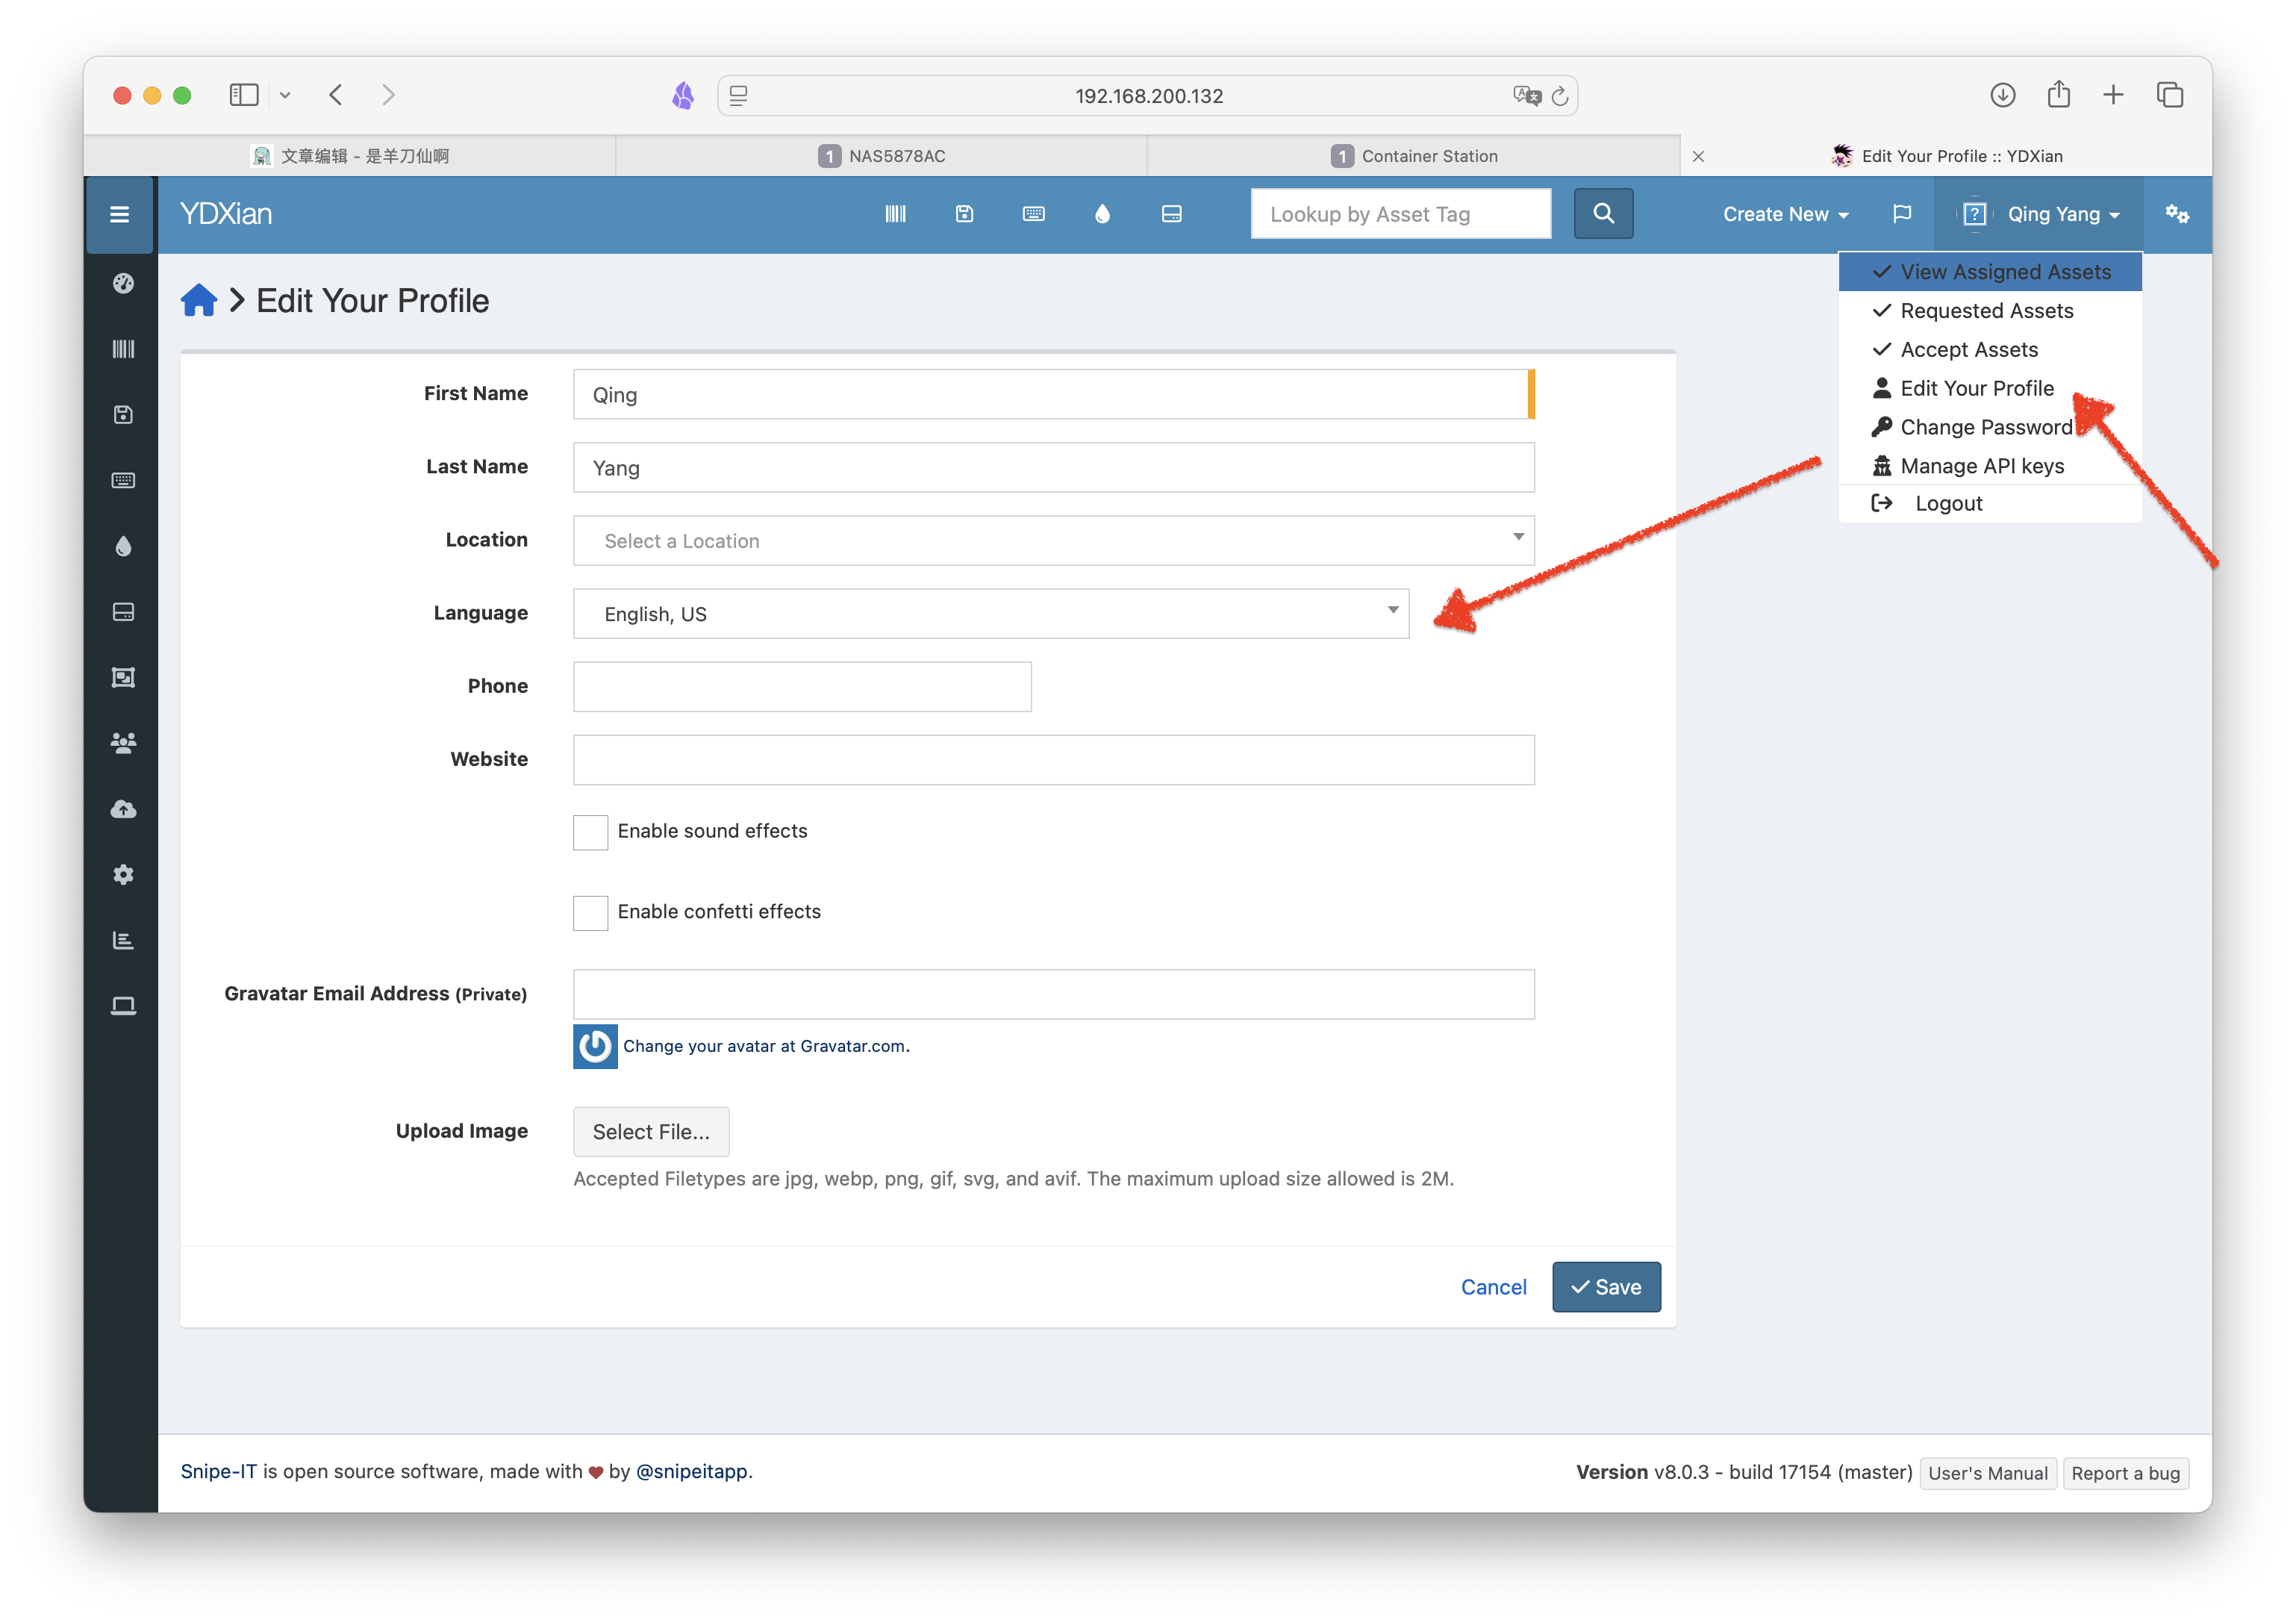Open Assets barcode icon in sidebar
Viewport: 2296px width, 1623px height.
[123, 349]
